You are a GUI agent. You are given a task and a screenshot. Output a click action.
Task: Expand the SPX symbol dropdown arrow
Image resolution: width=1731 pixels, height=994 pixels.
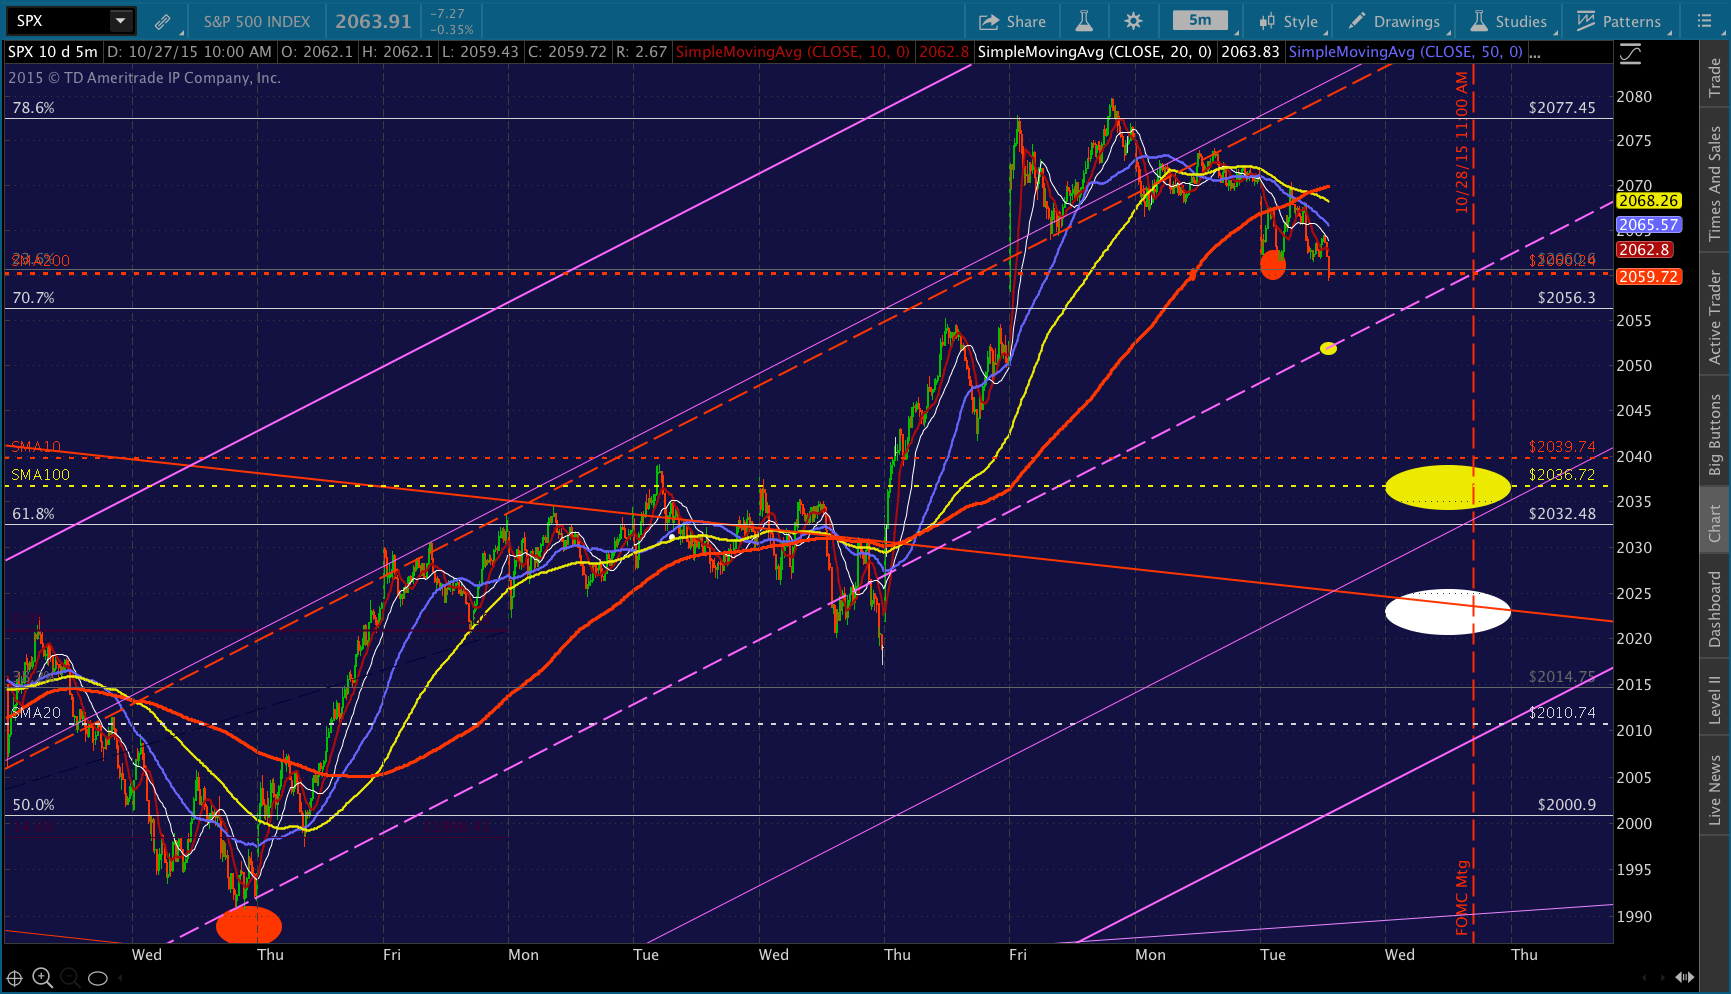121,21
